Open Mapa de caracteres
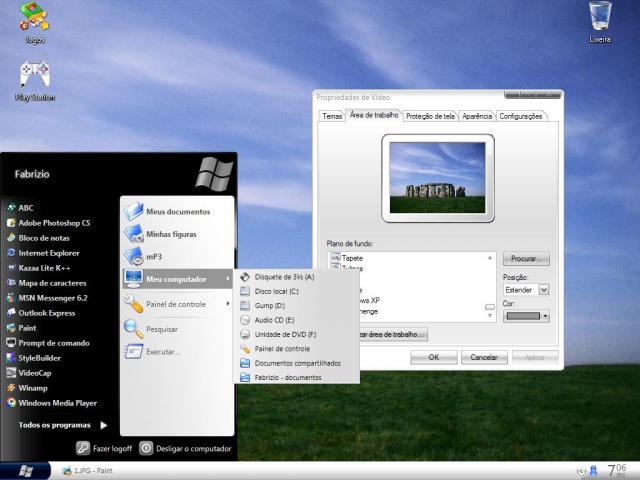 [x=46, y=283]
